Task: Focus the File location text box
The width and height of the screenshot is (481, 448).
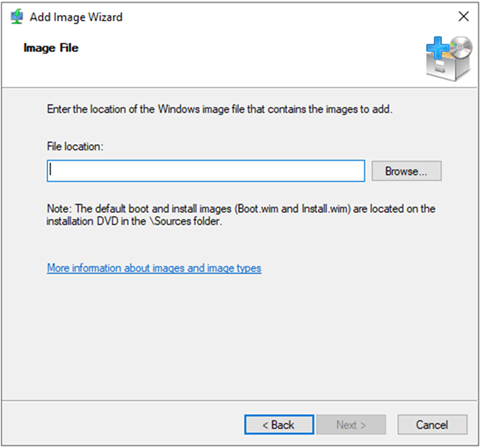Action: 206,171
